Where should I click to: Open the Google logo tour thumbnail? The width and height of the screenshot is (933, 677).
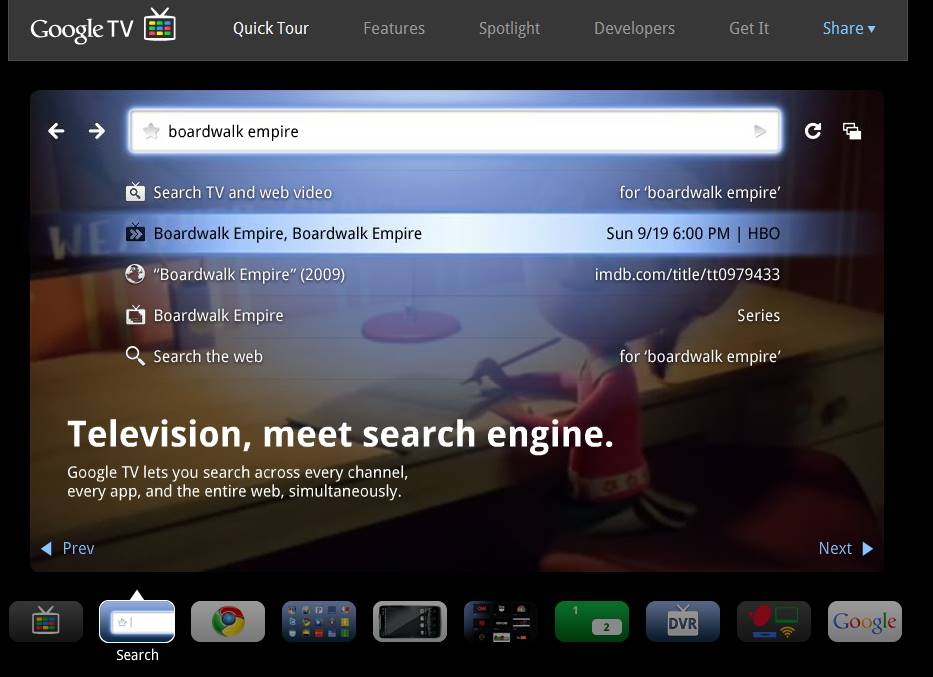[865, 621]
